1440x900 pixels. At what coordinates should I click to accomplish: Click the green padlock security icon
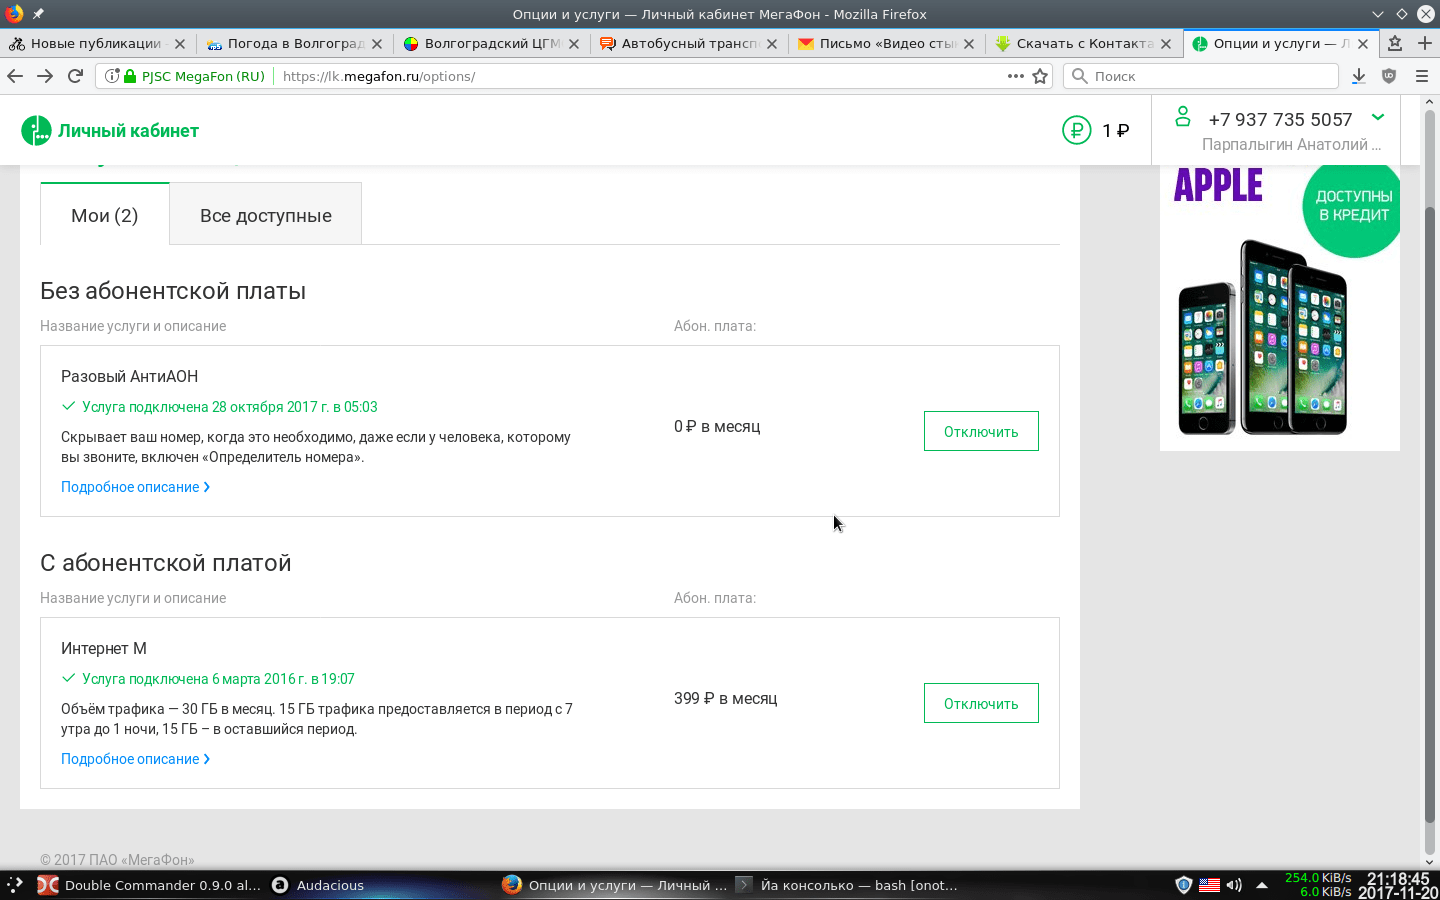130,76
